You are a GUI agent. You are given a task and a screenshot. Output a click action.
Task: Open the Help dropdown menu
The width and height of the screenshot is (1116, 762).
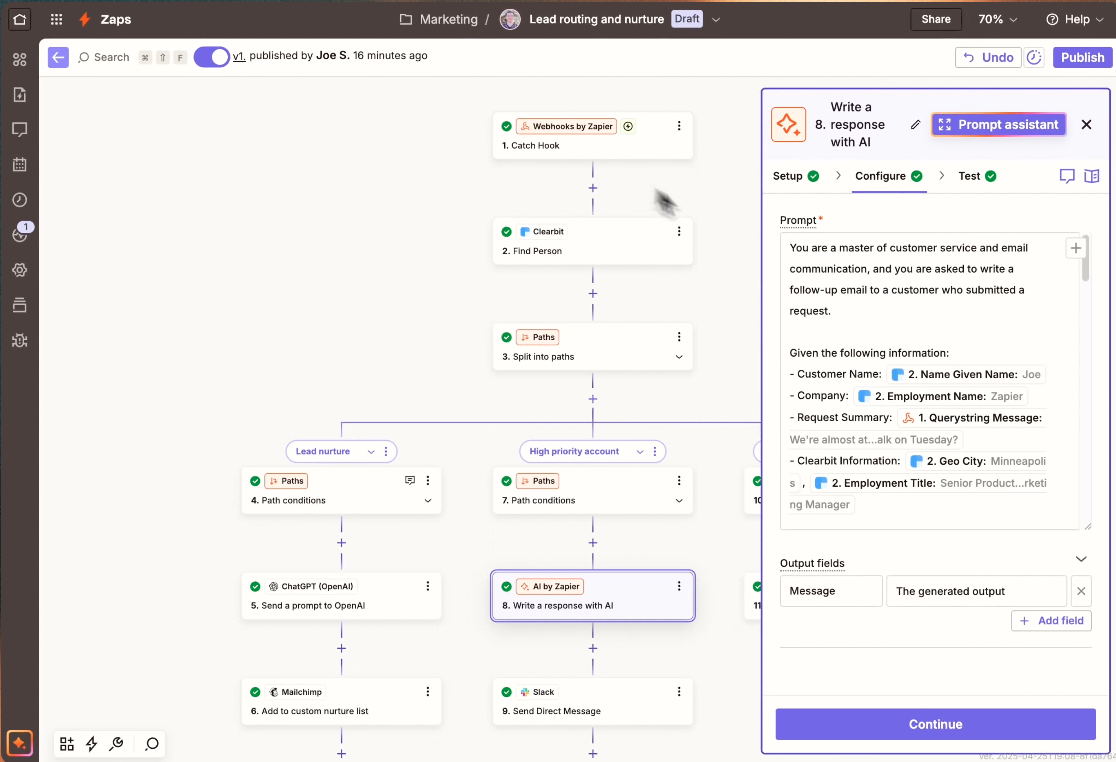[x=1075, y=19]
